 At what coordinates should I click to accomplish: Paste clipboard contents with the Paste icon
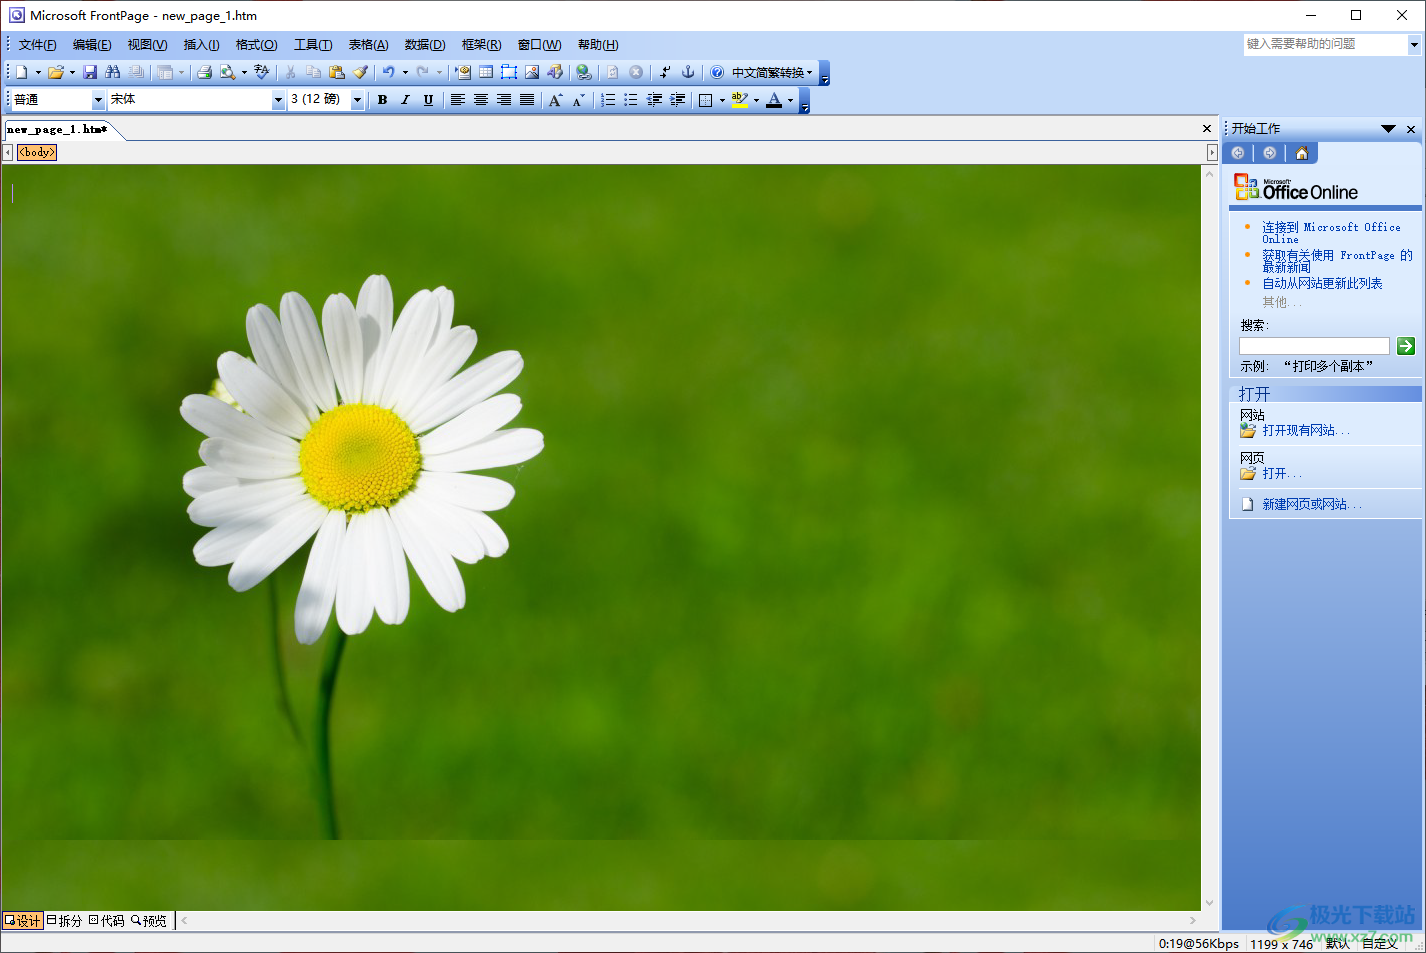337,72
